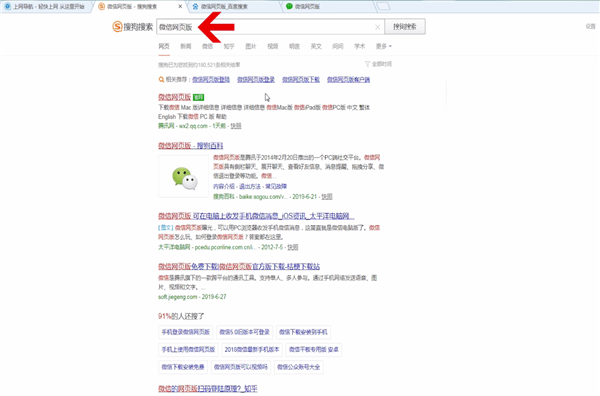Select the 网页 search category

pos(164,46)
